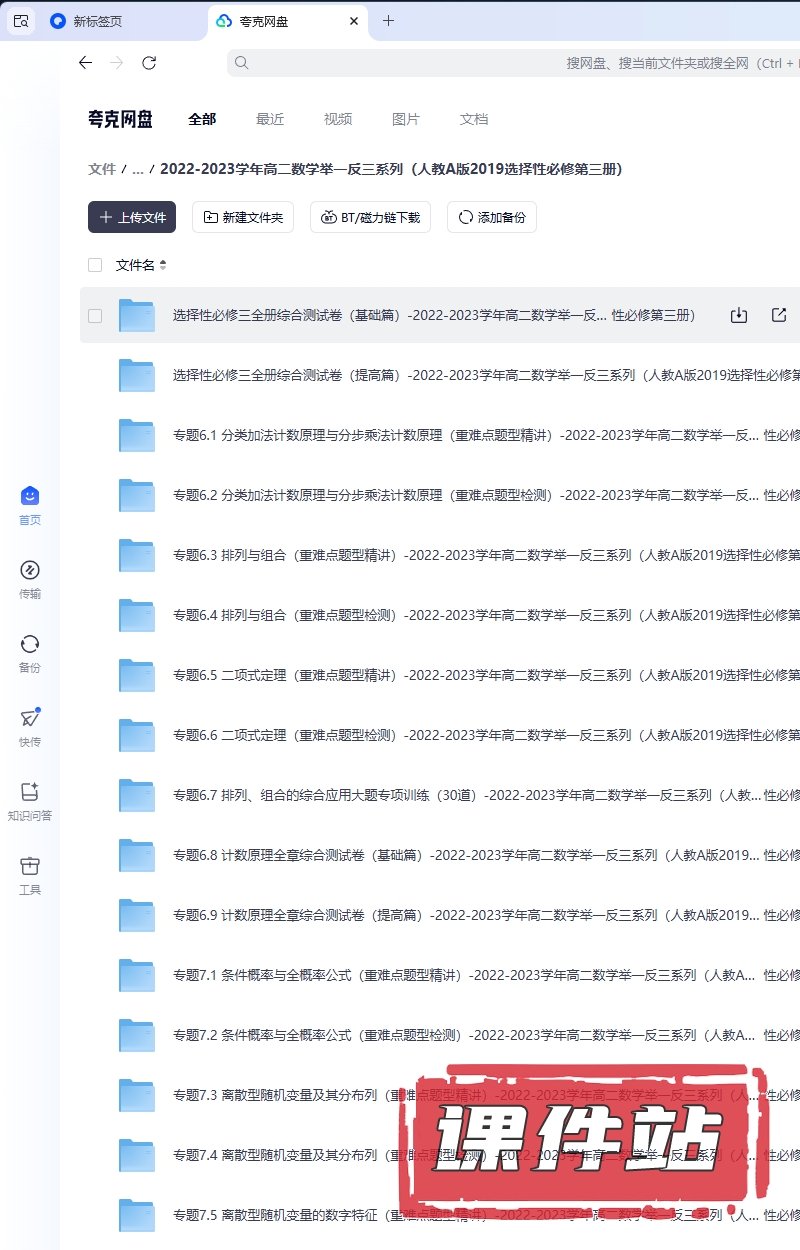Screen dimensions: 800x1250
Task: Click the BT/磁力链下载 button
Action: pyautogui.click(x=371, y=217)
